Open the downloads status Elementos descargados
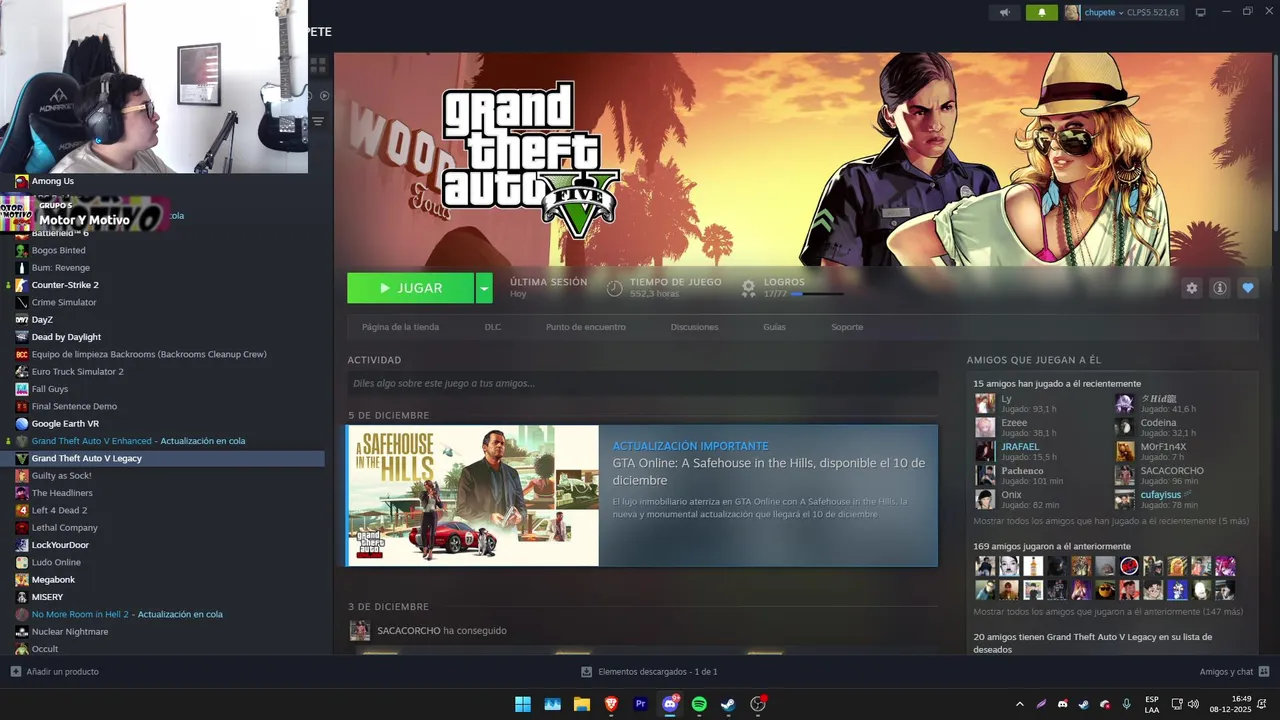 pos(649,672)
